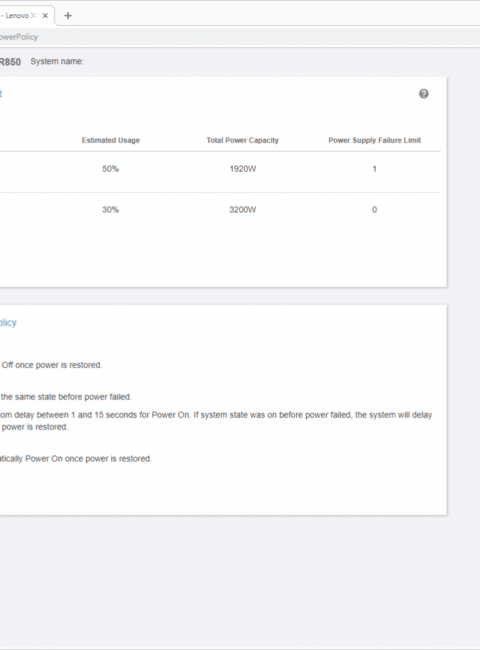
Task: Choose the automatically Power On option
Action: (76, 458)
